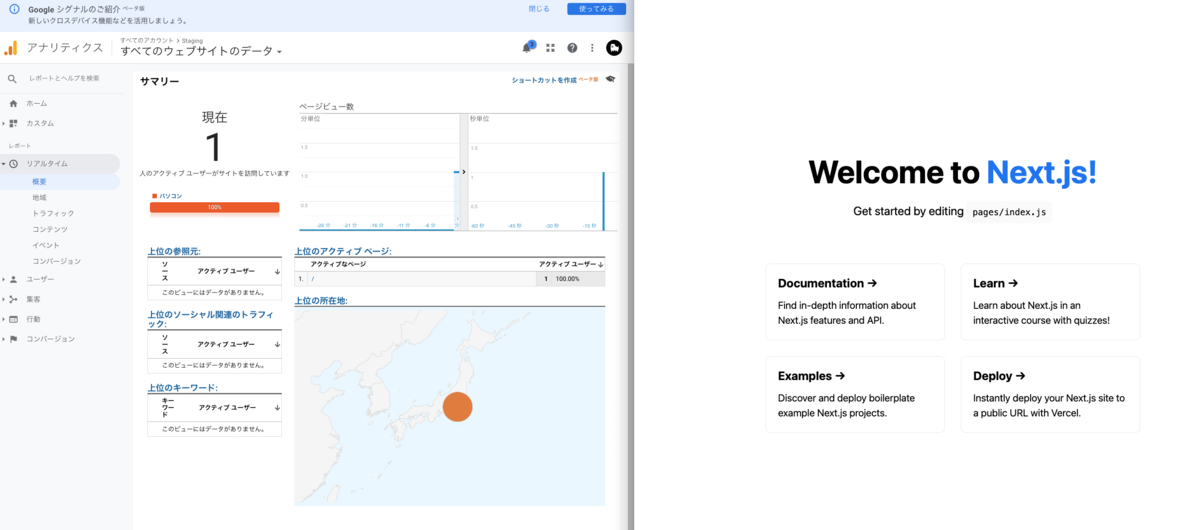Click the ユーザー person icon
The width and height of the screenshot is (1200, 530).
click(13, 279)
